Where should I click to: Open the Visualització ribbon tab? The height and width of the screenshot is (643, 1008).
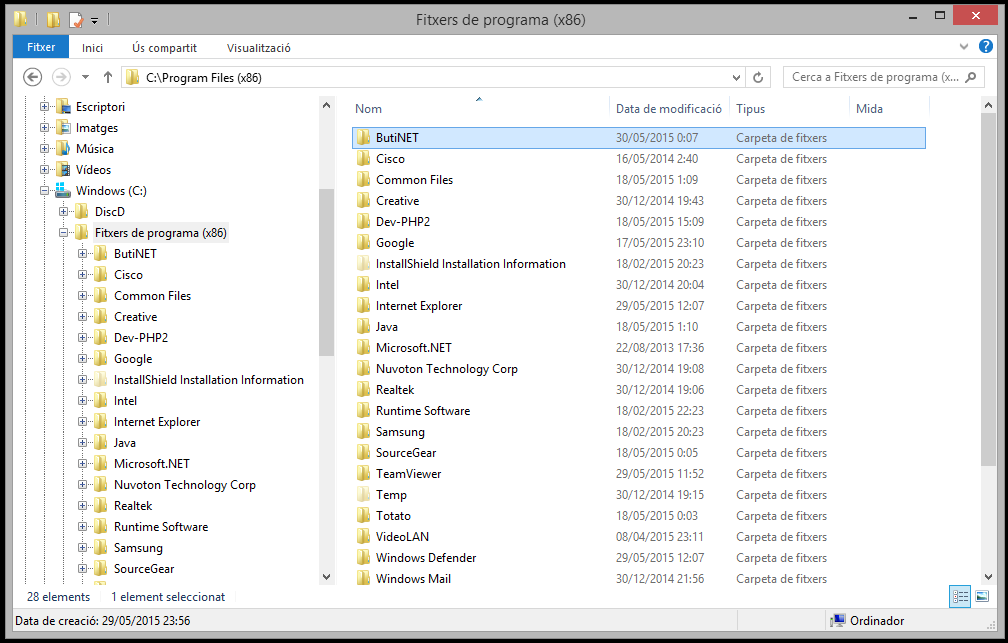[x=258, y=48]
